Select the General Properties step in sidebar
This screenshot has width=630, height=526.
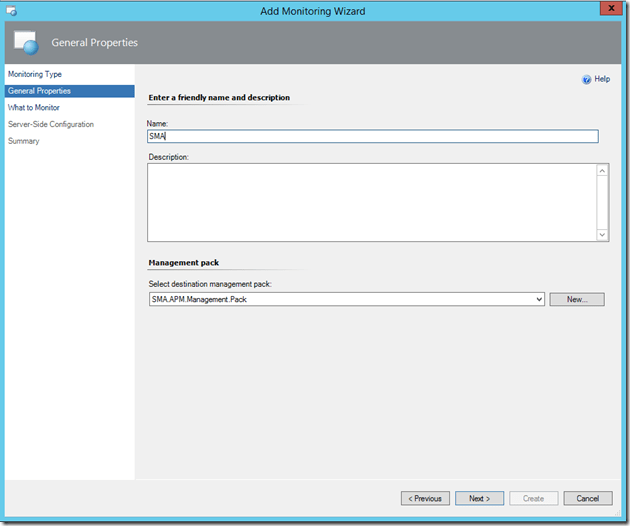coord(38,91)
